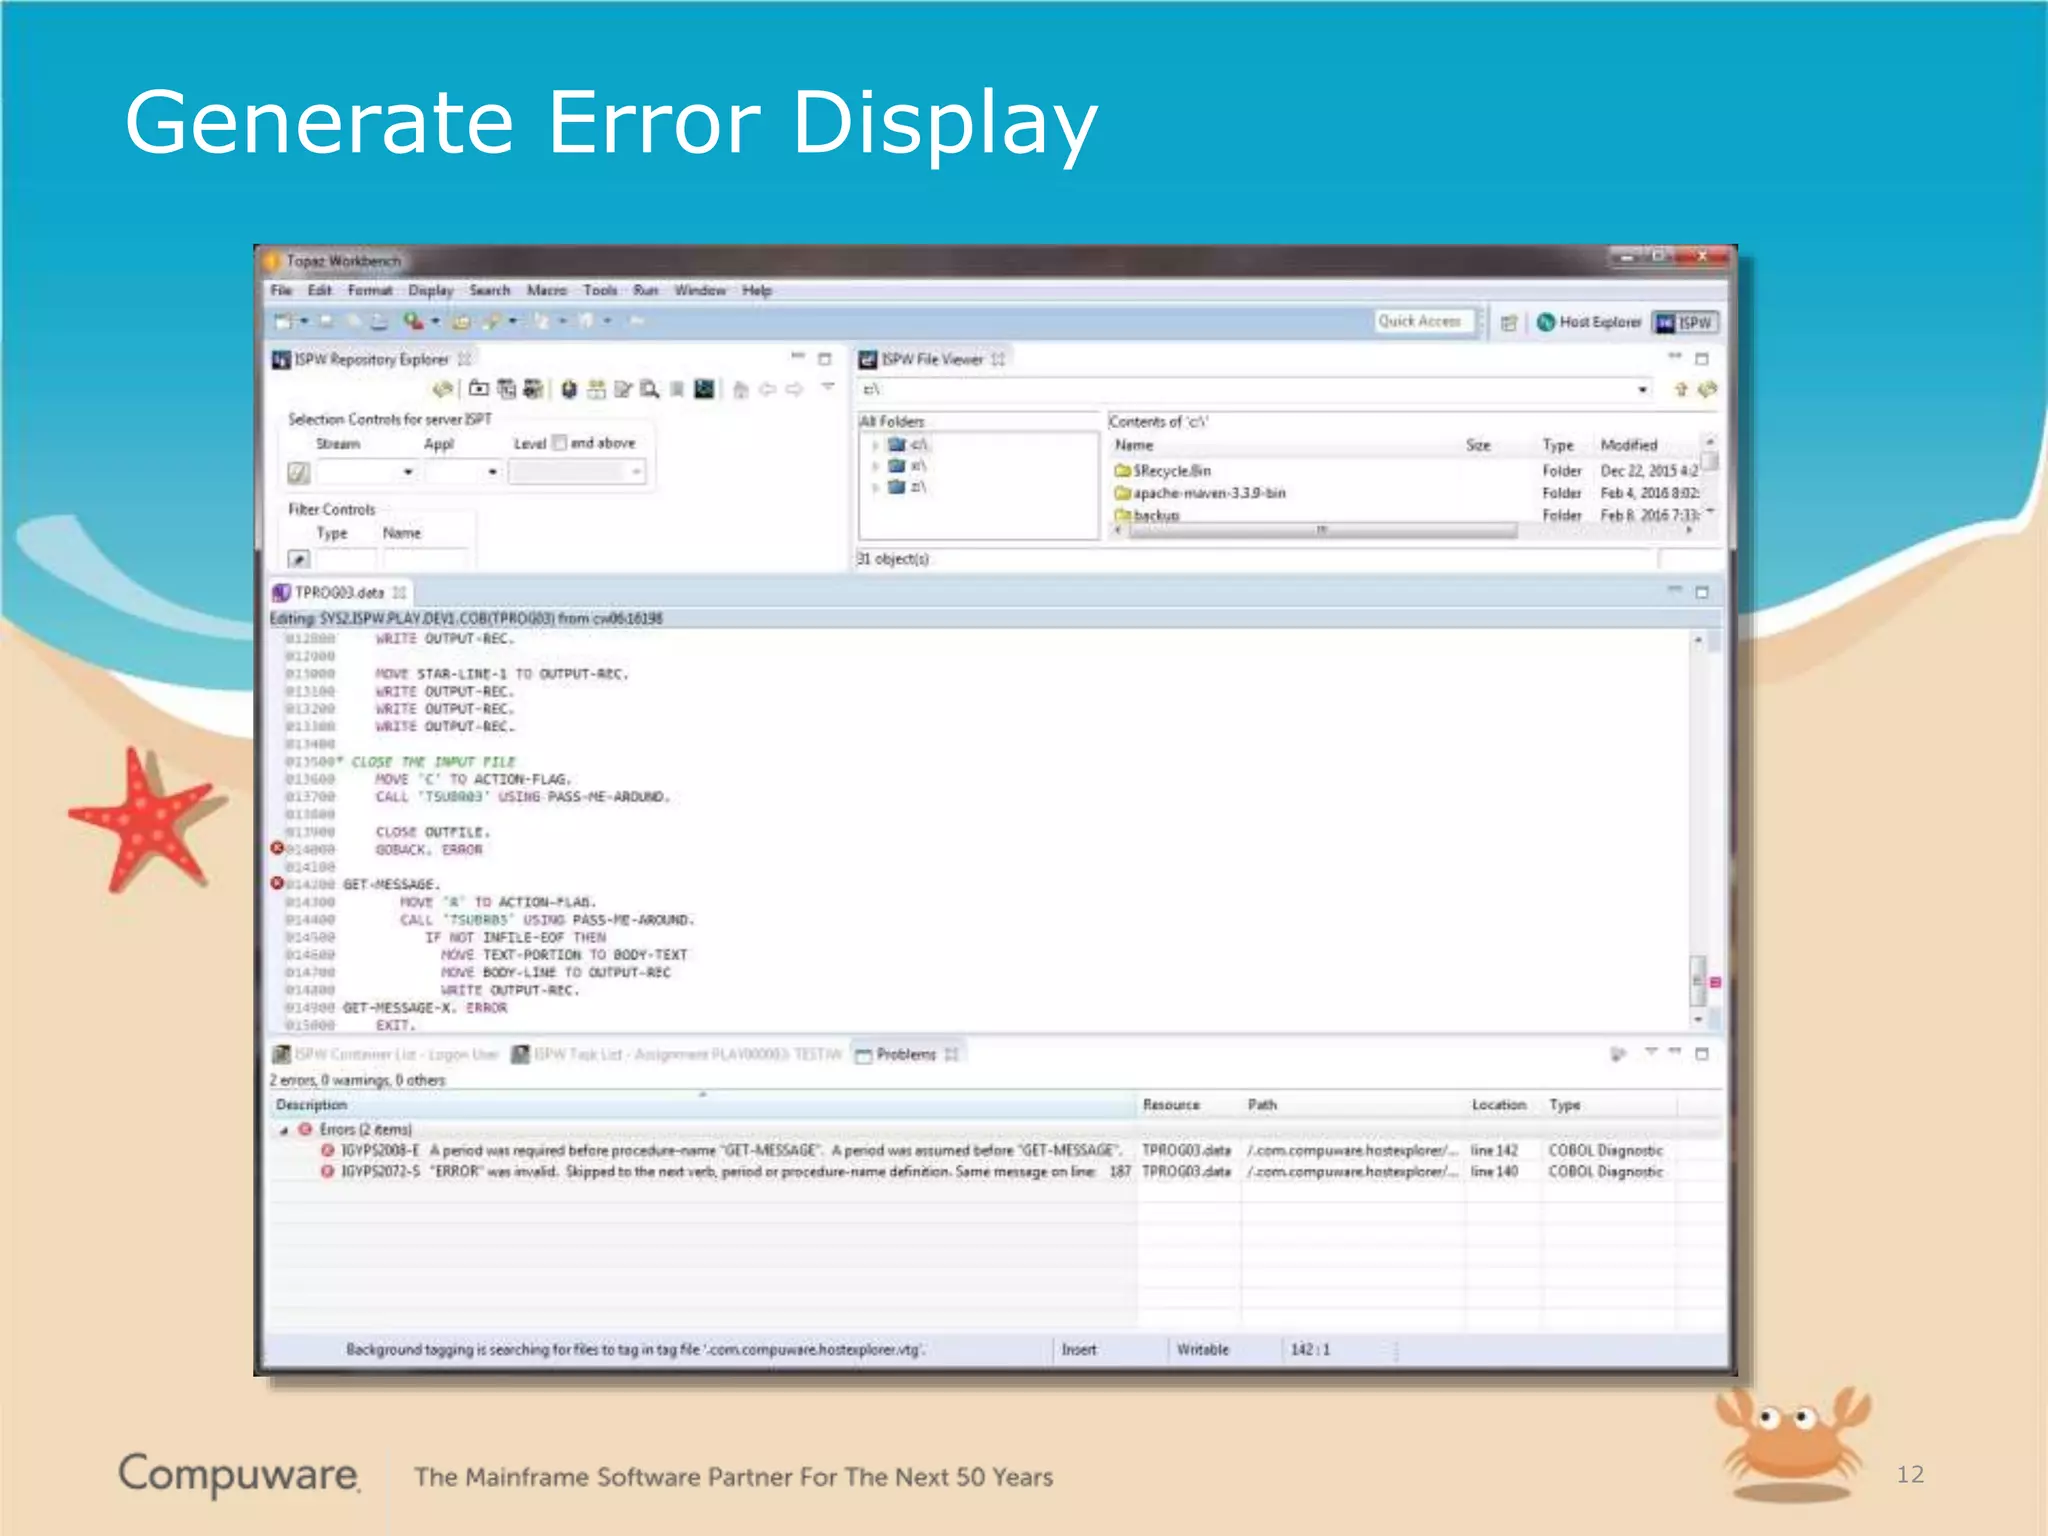Maximize the ISPW File Viewer panel
Screen dimensions: 2048x1536
coord(1702,358)
